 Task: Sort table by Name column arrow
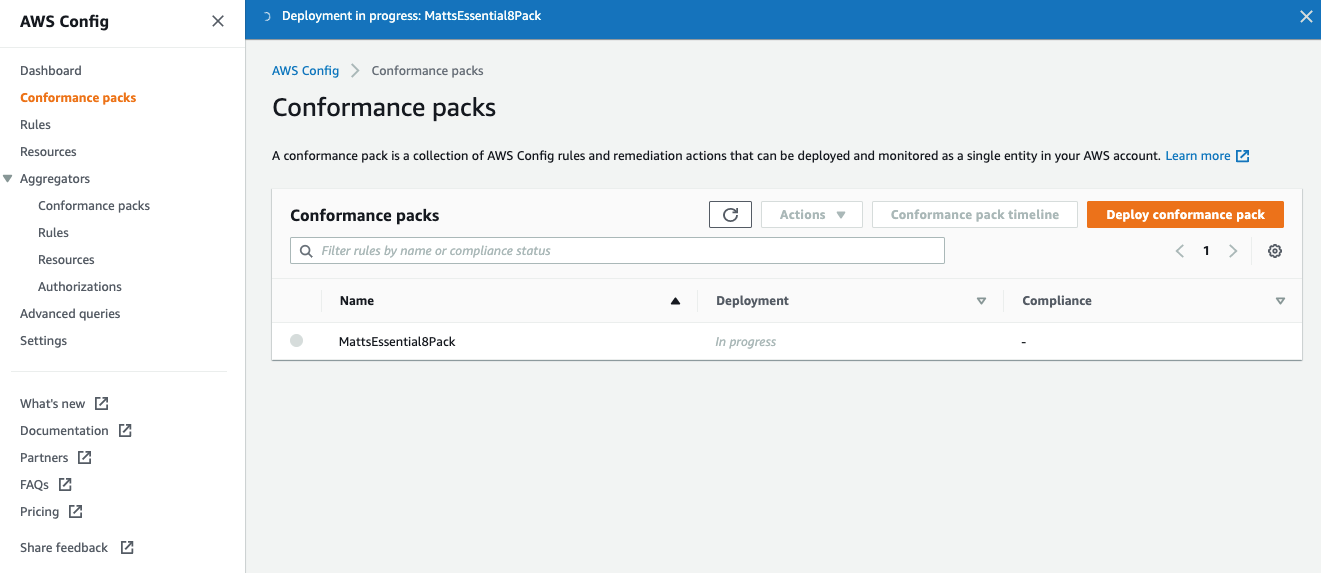pos(675,301)
